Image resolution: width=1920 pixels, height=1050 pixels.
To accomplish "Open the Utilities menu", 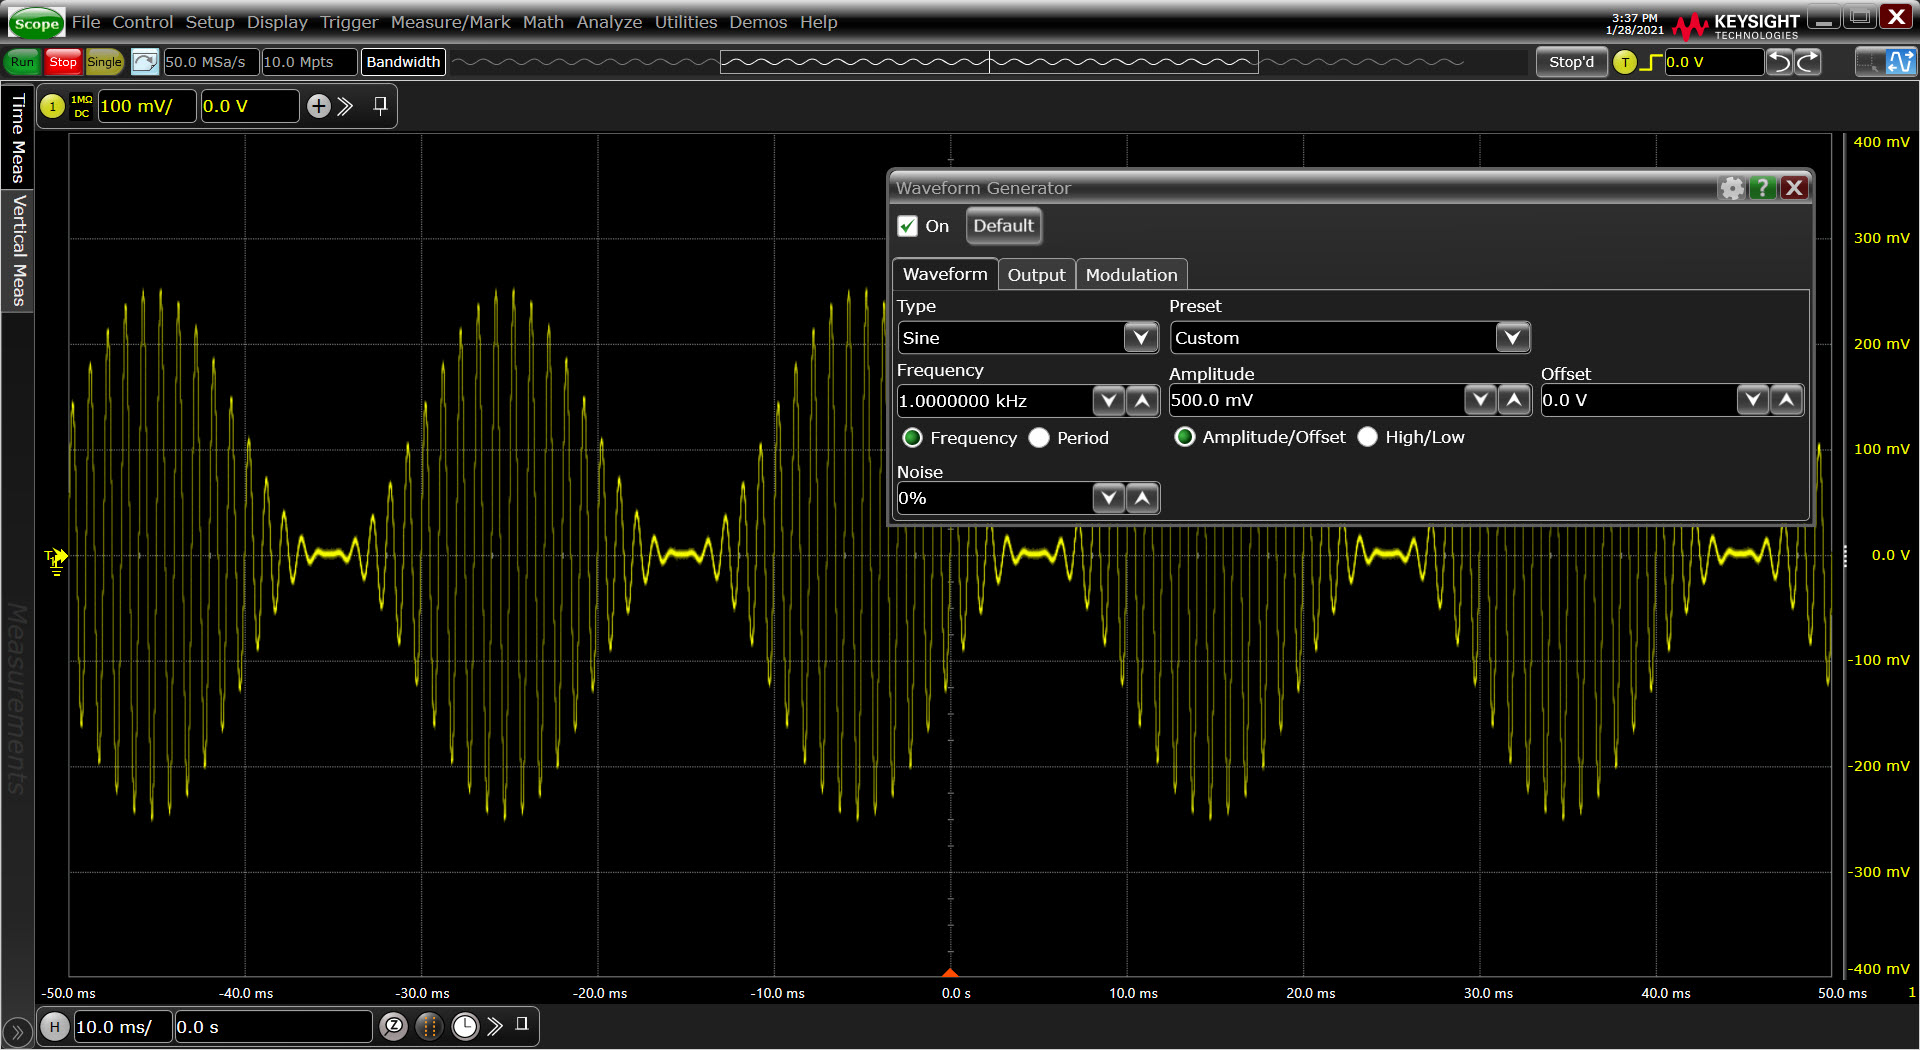I will pos(686,22).
